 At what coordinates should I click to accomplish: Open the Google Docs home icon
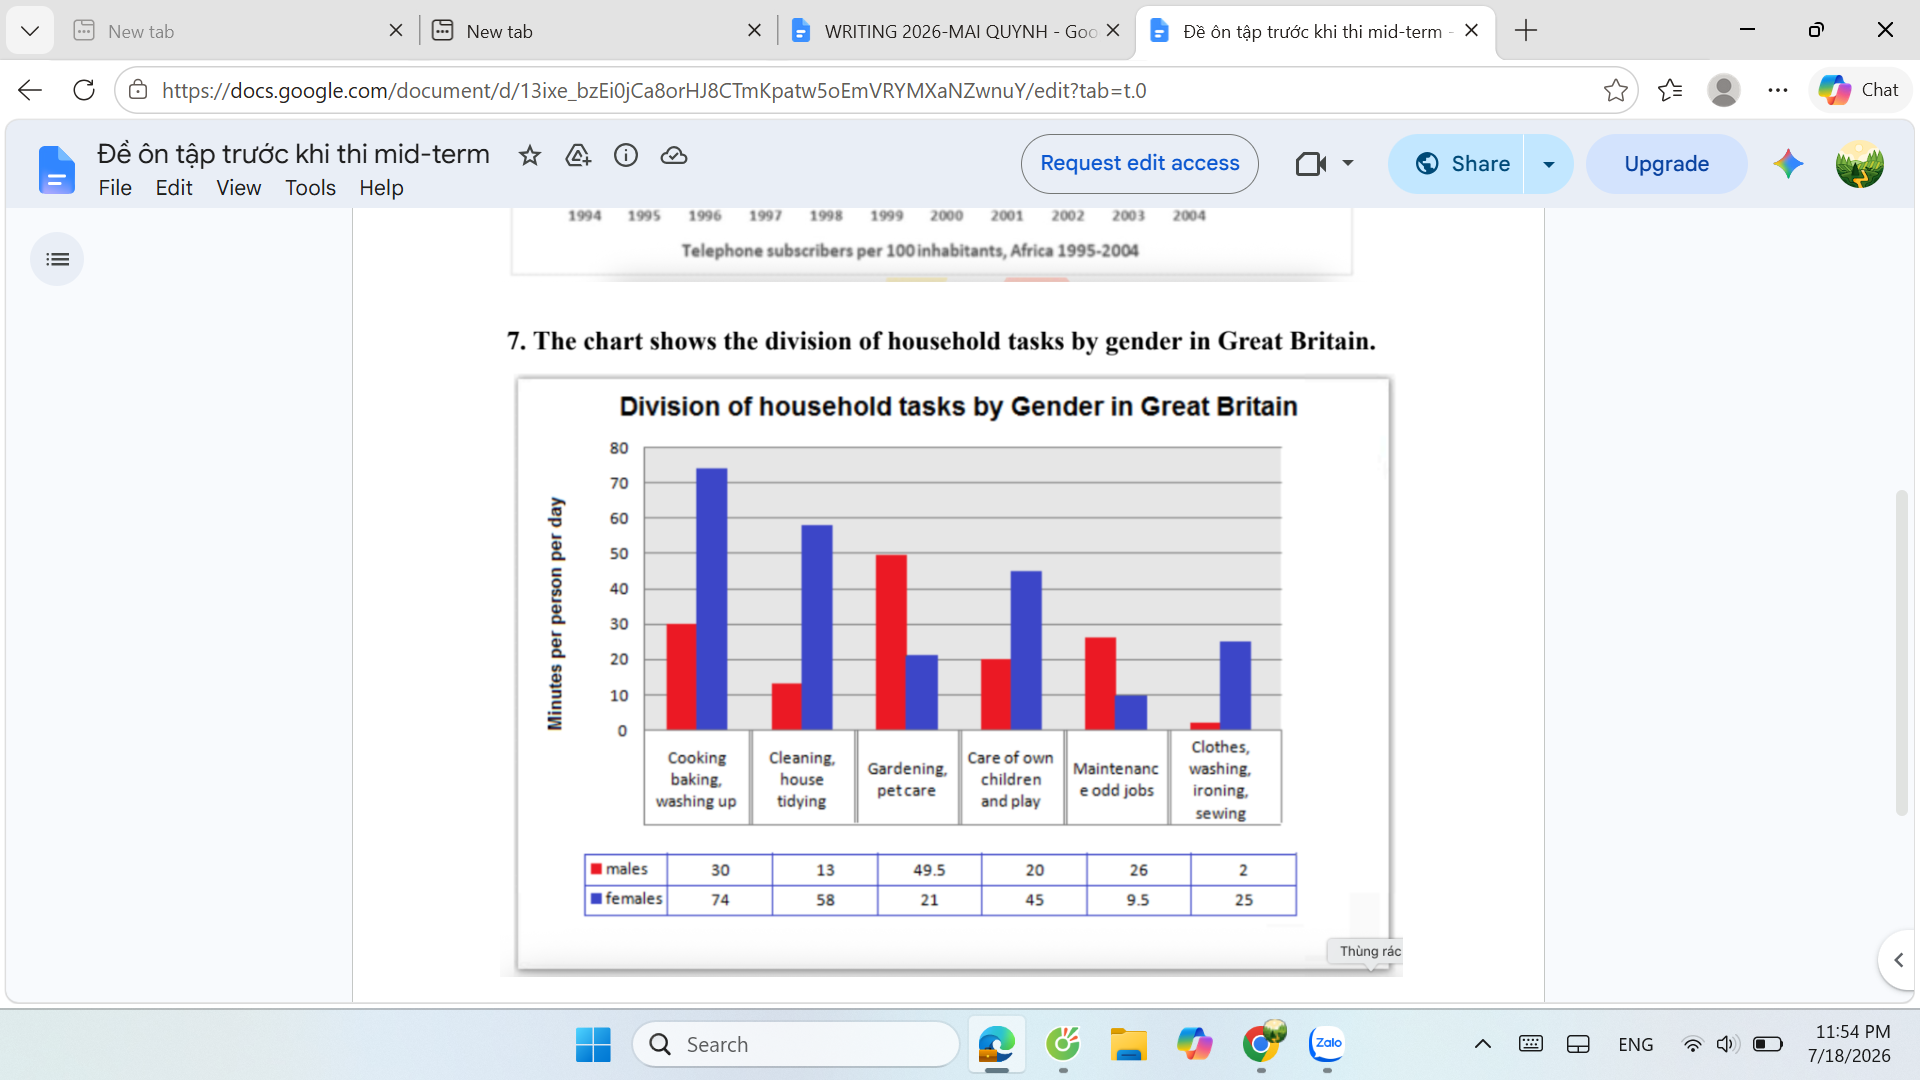click(57, 169)
